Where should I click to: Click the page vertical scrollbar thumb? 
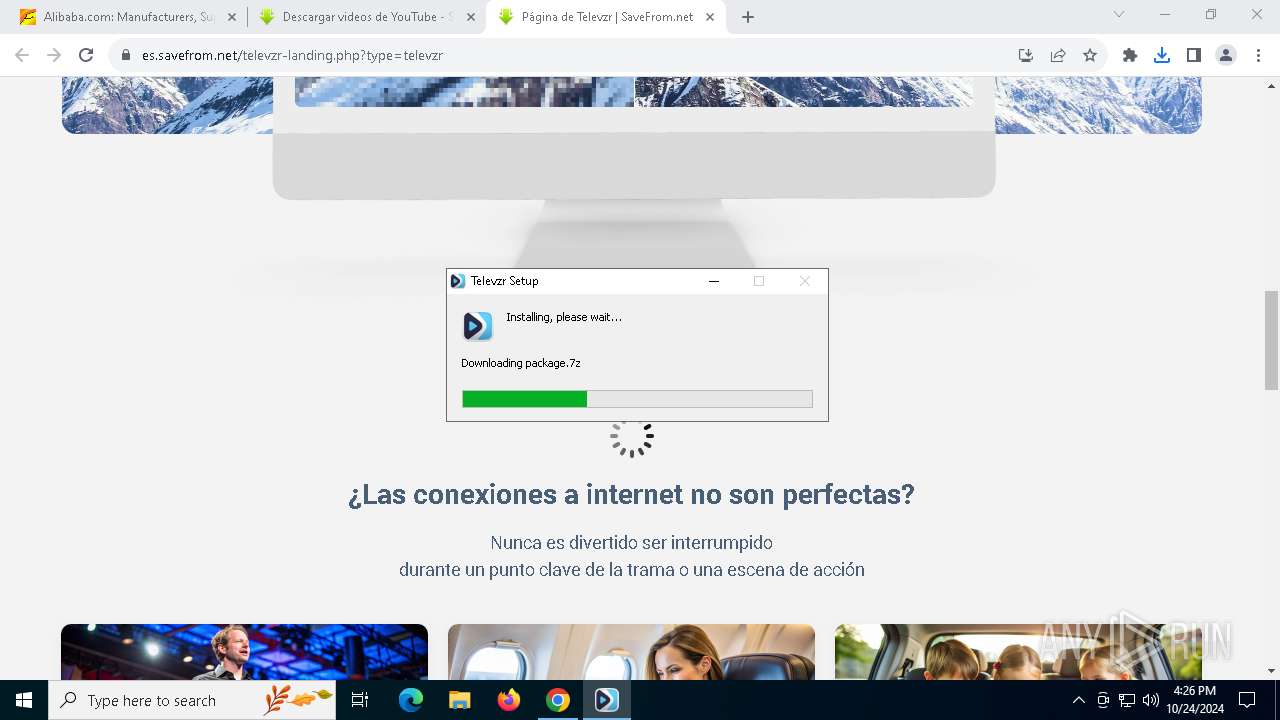(x=1272, y=340)
